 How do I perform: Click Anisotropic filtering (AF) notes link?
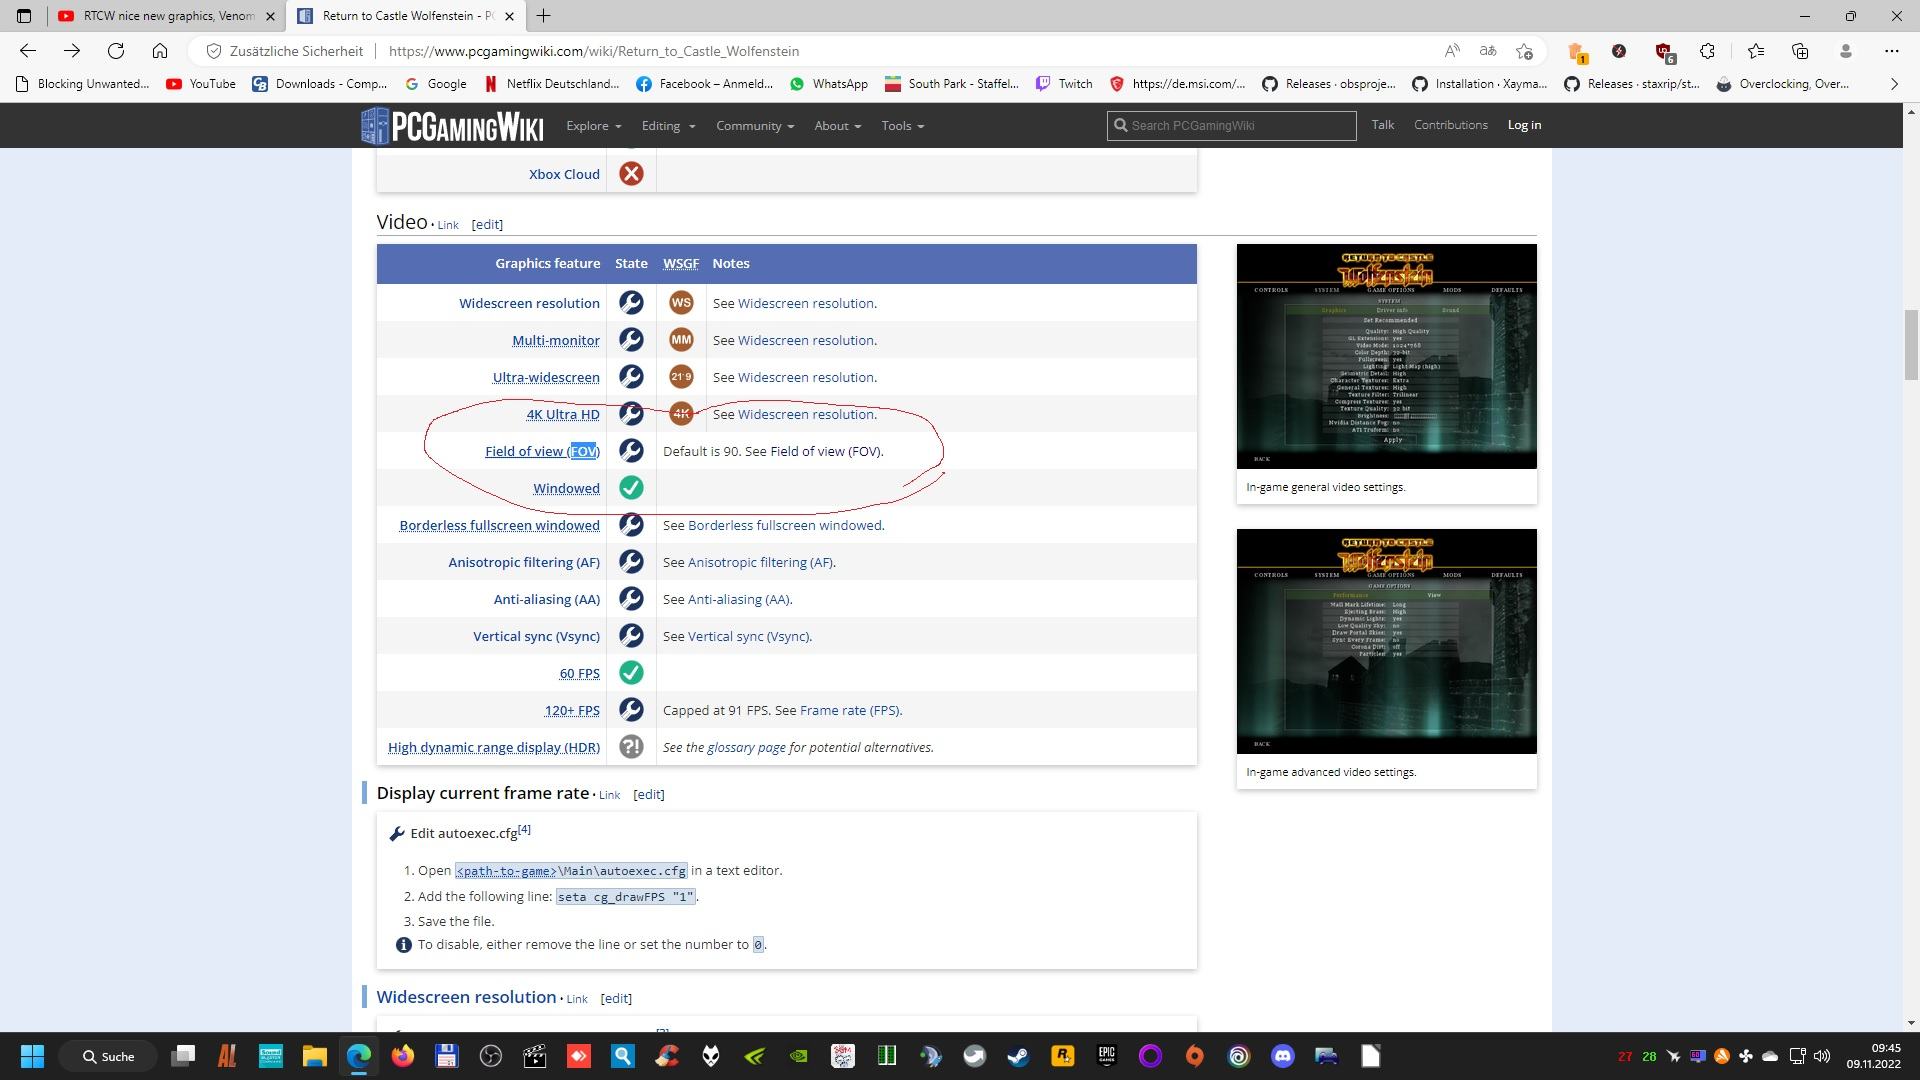[x=760, y=563]
